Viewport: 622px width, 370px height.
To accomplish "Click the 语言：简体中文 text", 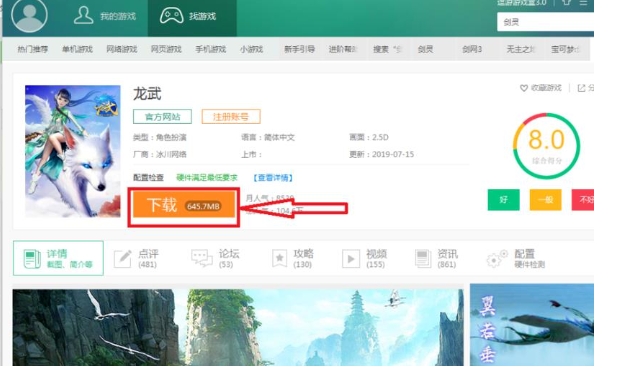I will point(268,137).
